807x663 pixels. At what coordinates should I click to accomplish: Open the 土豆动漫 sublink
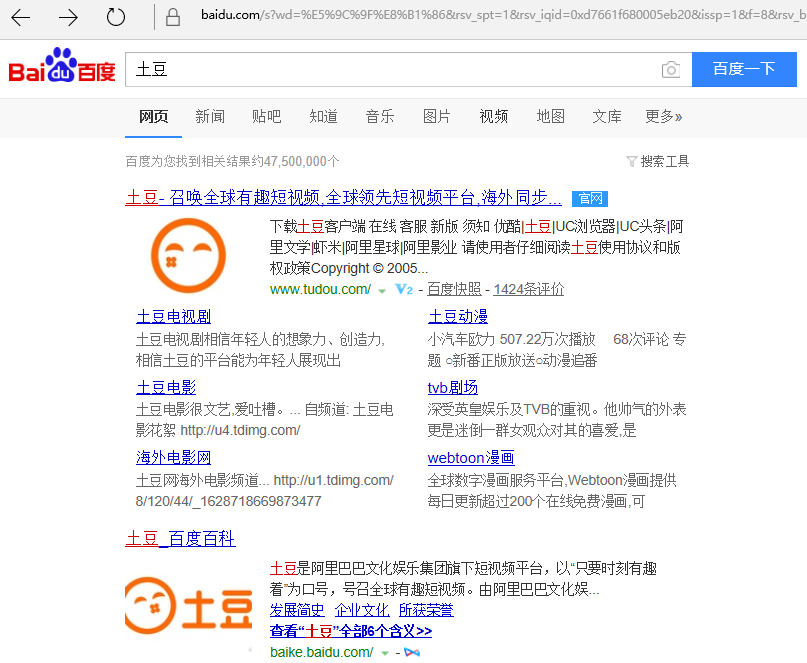(x=458, y=317)
